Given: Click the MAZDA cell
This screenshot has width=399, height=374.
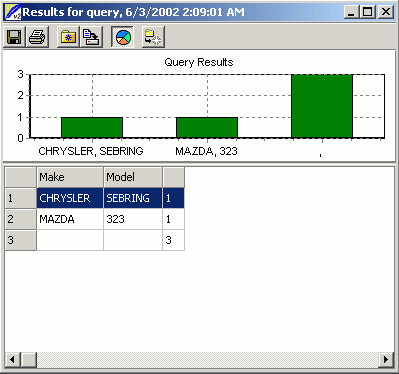Looking at the screenshot, I should (x=70, y=219).
